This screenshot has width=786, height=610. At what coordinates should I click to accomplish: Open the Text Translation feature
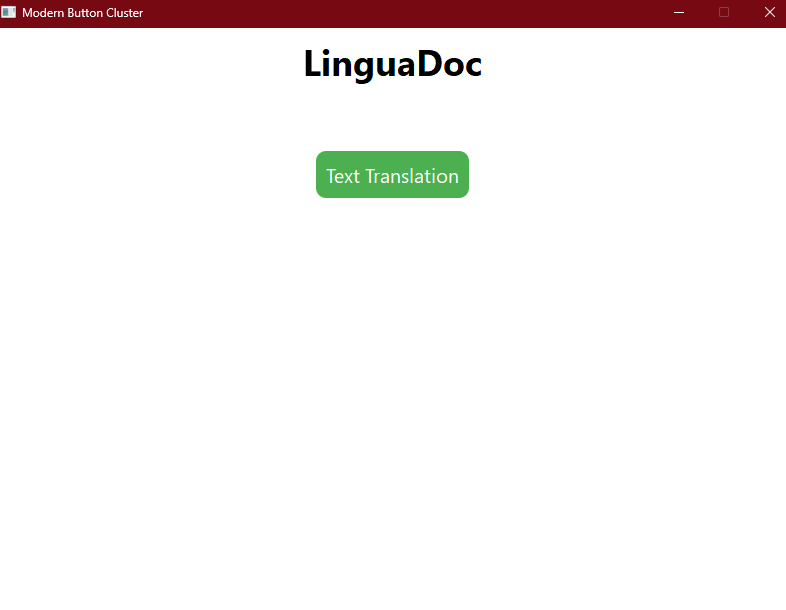click(x=392, y=174)
